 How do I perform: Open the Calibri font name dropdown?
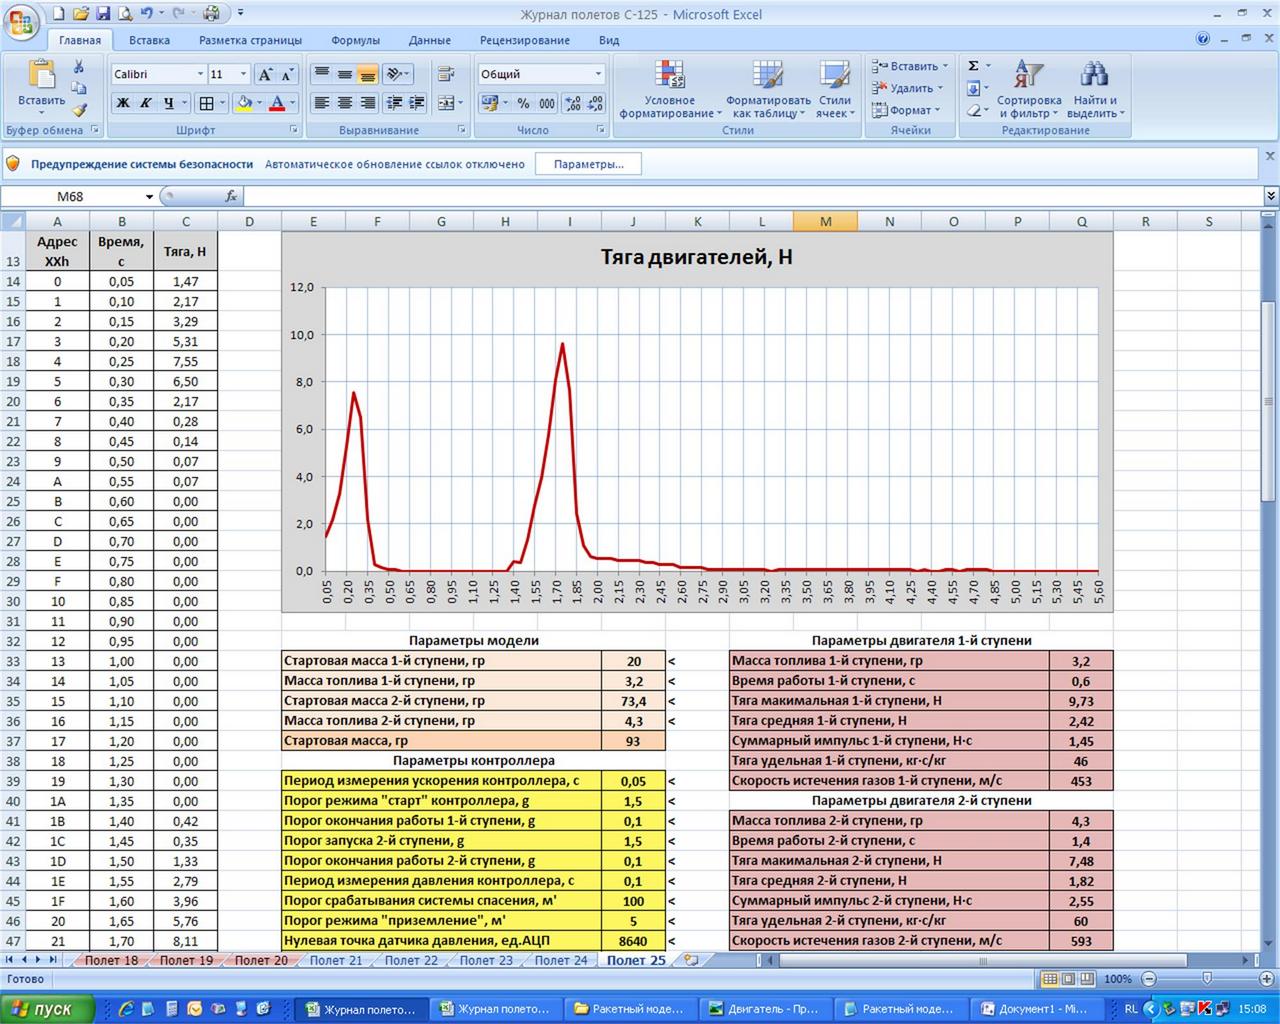pyautogui.click(x=200, y=74)
